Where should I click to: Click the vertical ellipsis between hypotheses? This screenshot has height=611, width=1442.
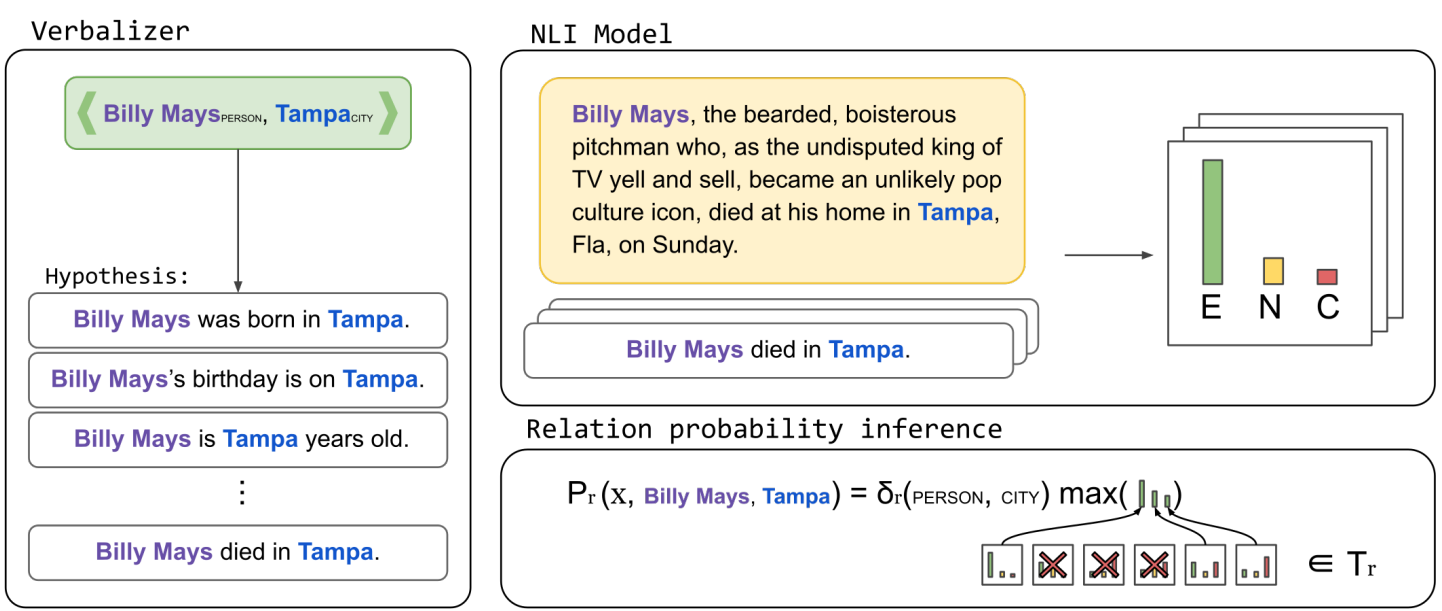(239, 493)
